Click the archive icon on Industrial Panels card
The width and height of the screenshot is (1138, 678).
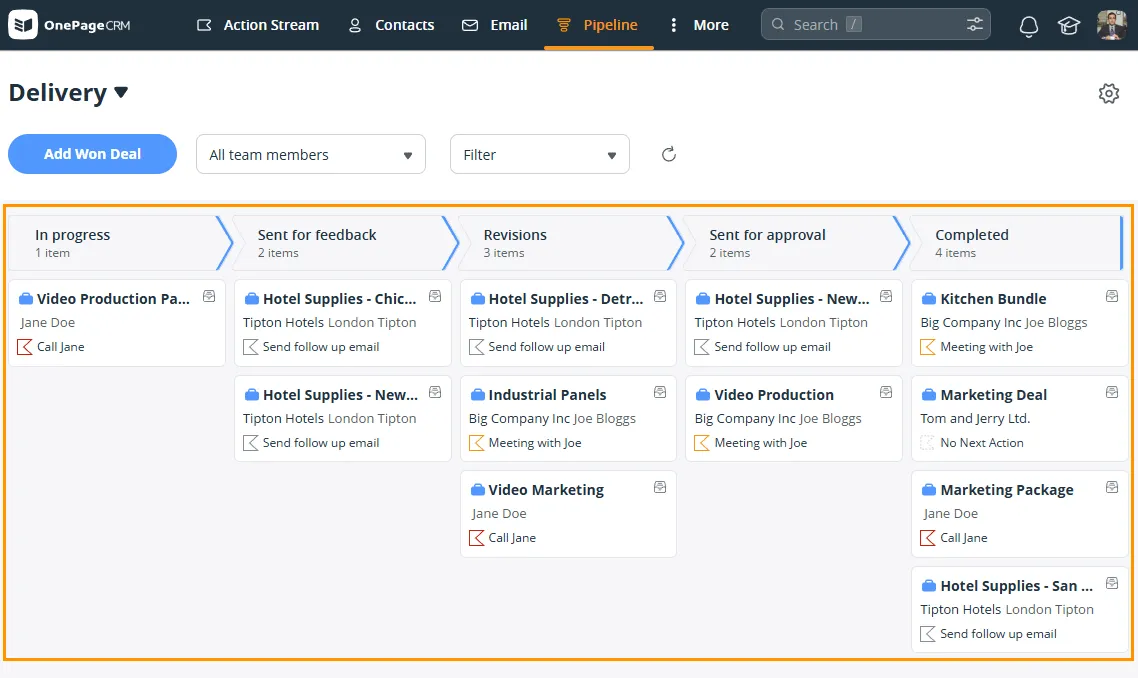(660, 392)
